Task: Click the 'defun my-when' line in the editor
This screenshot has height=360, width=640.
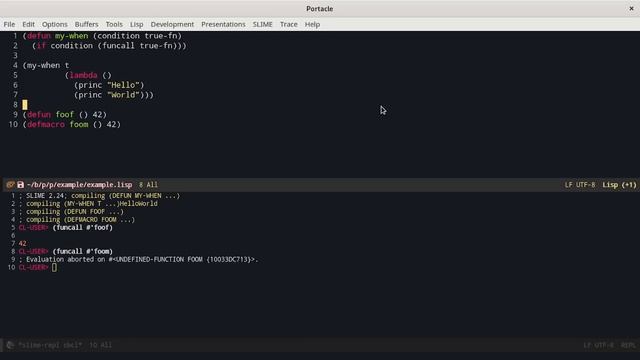Action: pyautogui.click(x=102, y=36)
